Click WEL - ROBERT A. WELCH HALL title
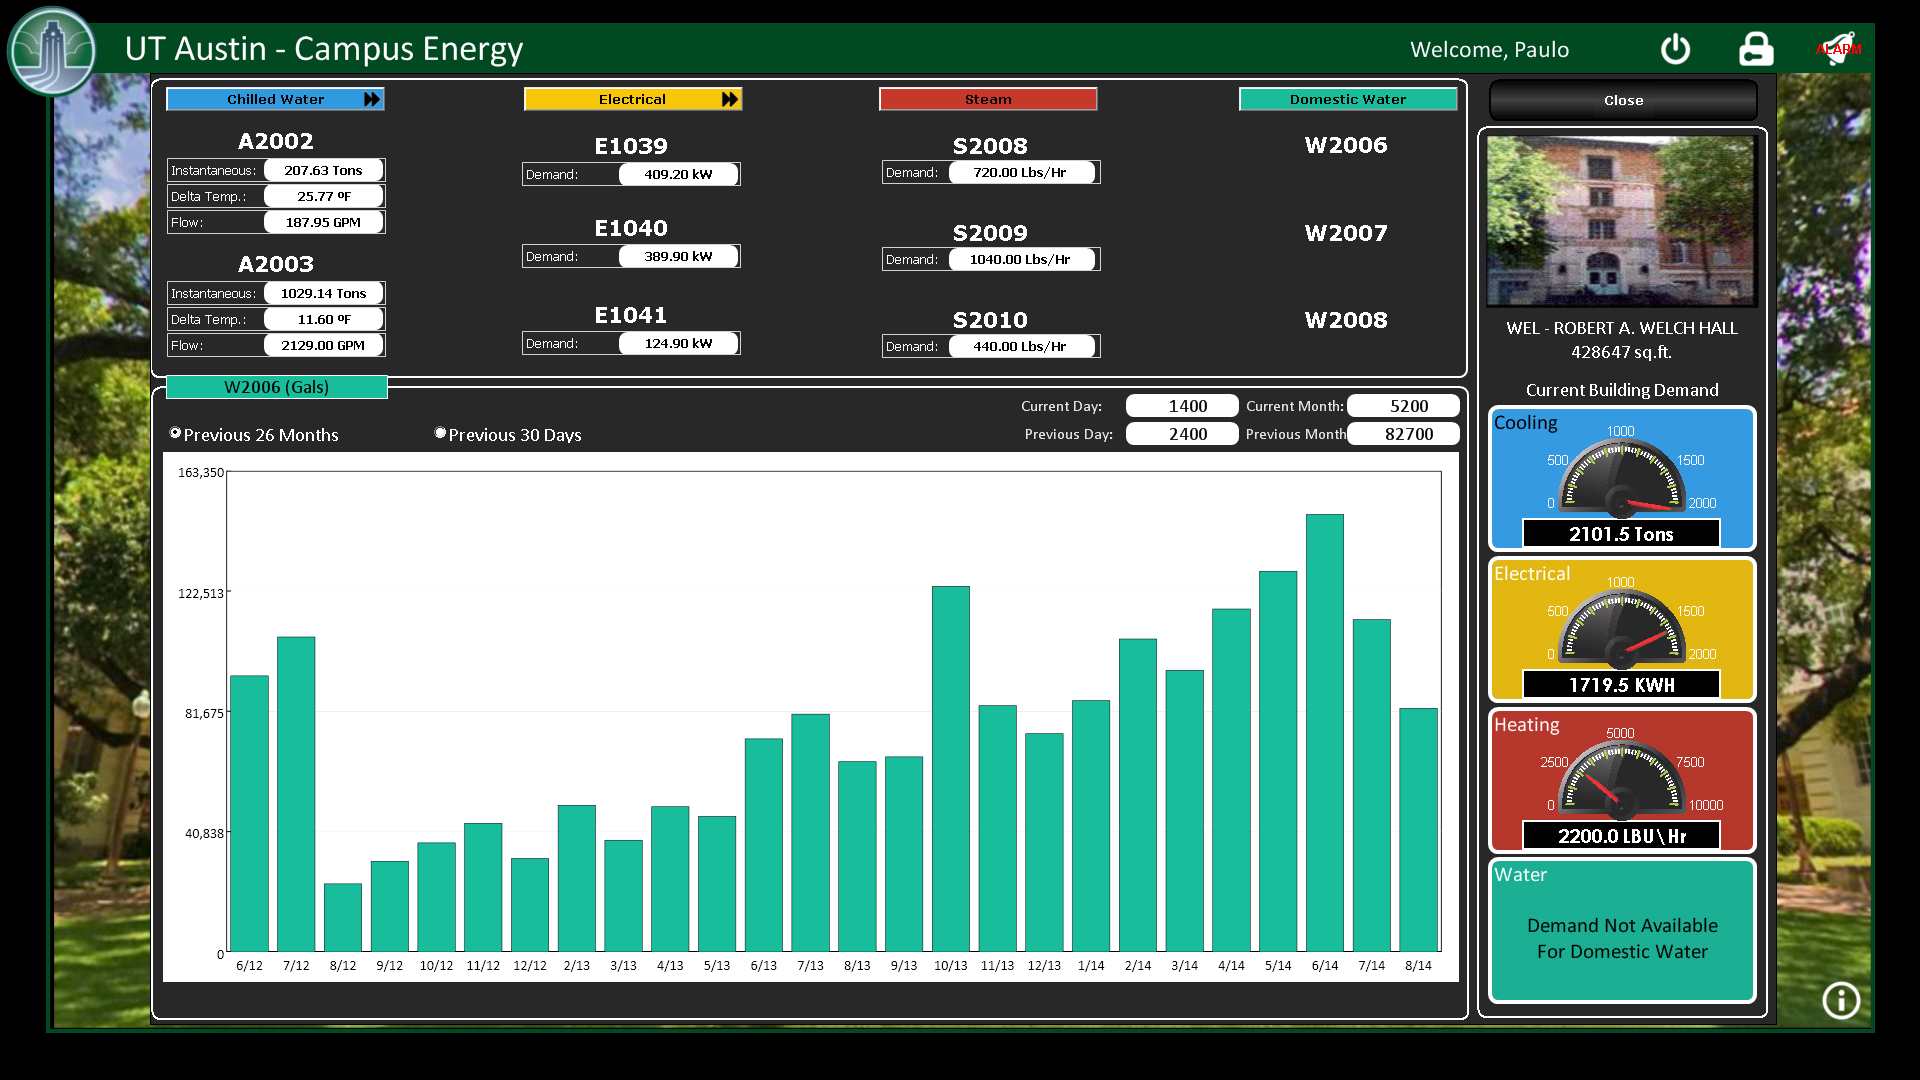The height and width of the screenshot is (1080, 1920). 1622,328
